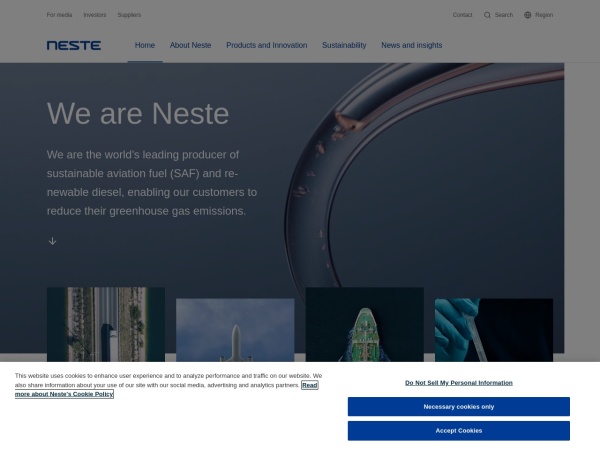The width and height of the screenshot is (600, 450).
Task: Click Accept Cookies button
Action: click(459, 430)
